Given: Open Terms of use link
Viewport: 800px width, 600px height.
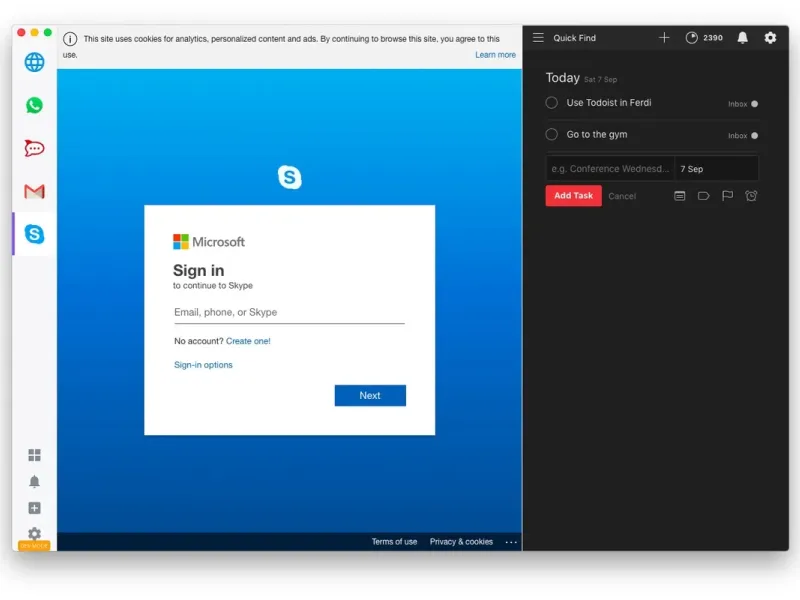Looking at the screenshot, I should tap(394, 542).
